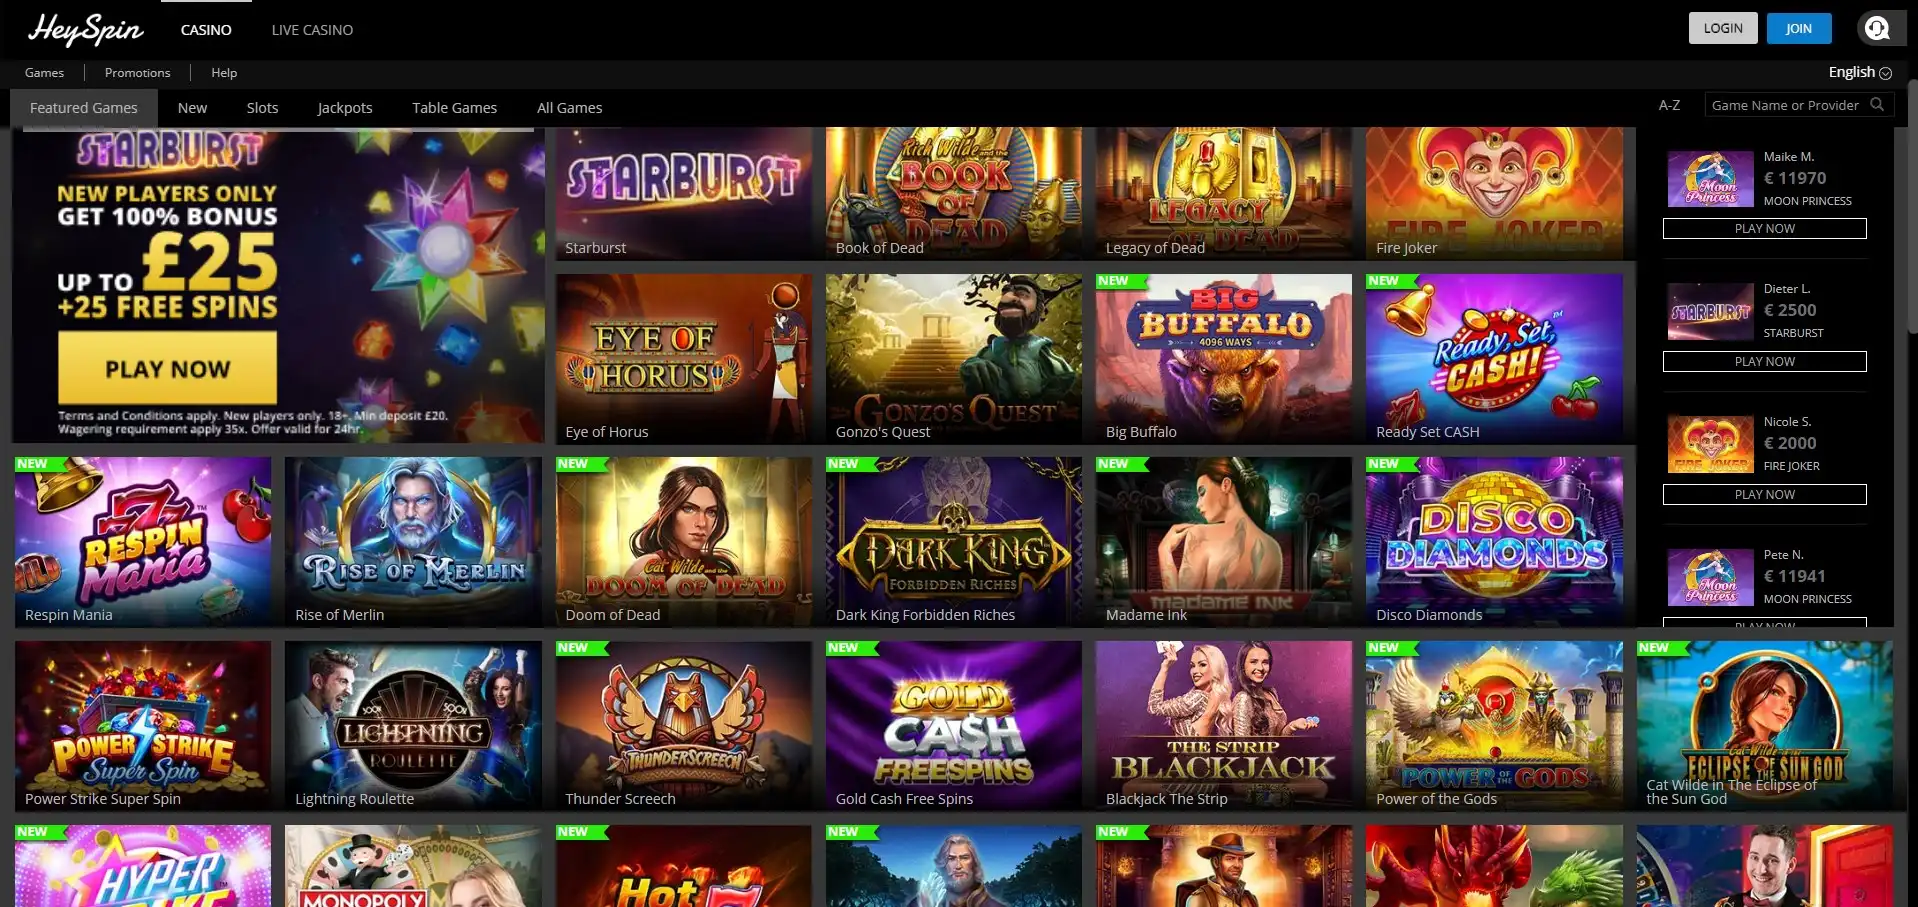Select the Slots tab
The height and width of the screenshot is (907, 1918).
(x=262, y=108)
